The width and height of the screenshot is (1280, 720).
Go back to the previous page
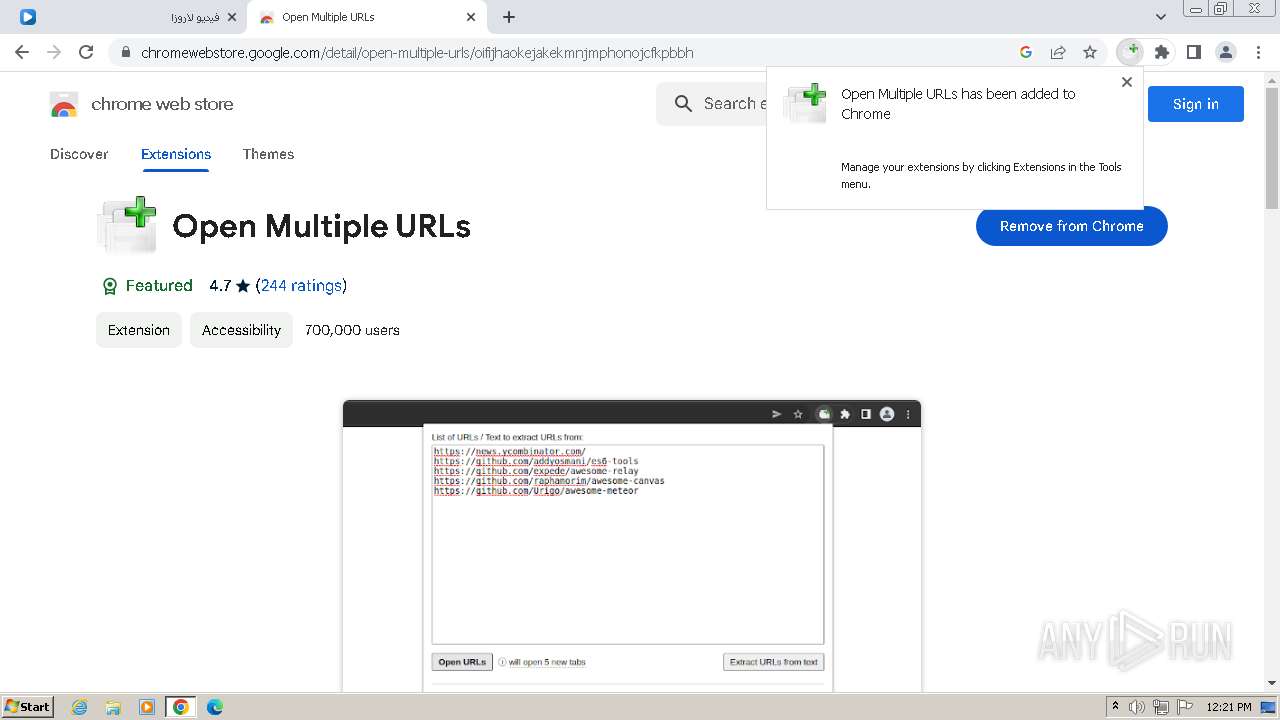pyautogui.click(x=22, y=52)
